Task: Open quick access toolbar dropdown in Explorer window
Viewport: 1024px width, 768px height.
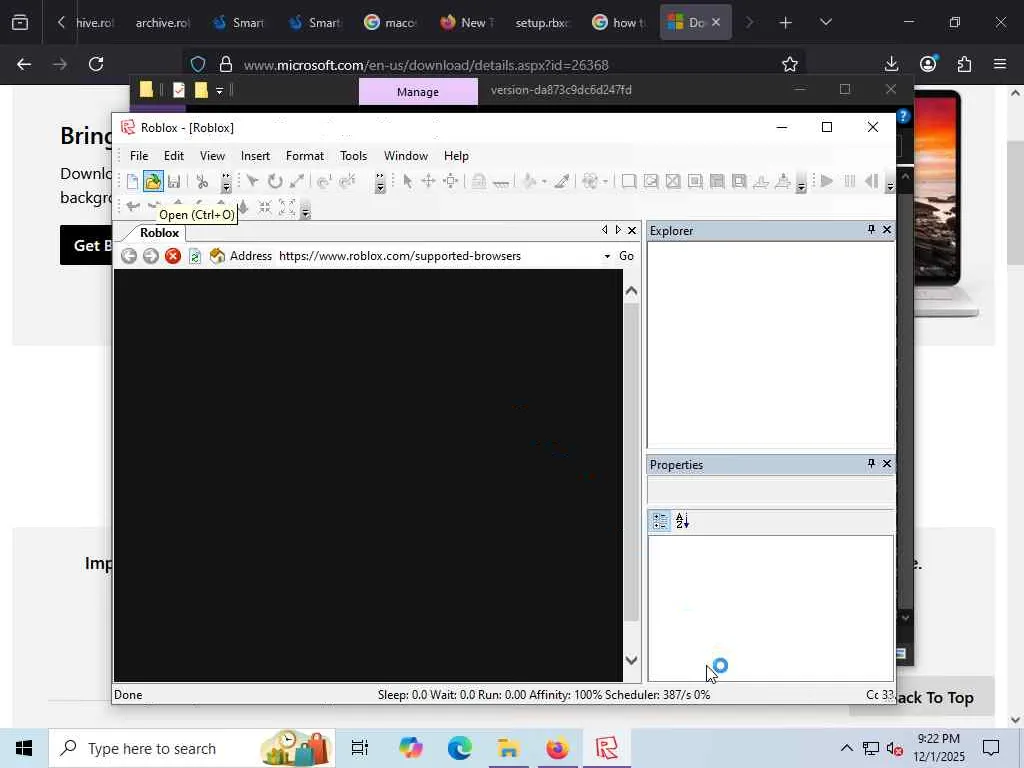Action: (x=219, y=91)
